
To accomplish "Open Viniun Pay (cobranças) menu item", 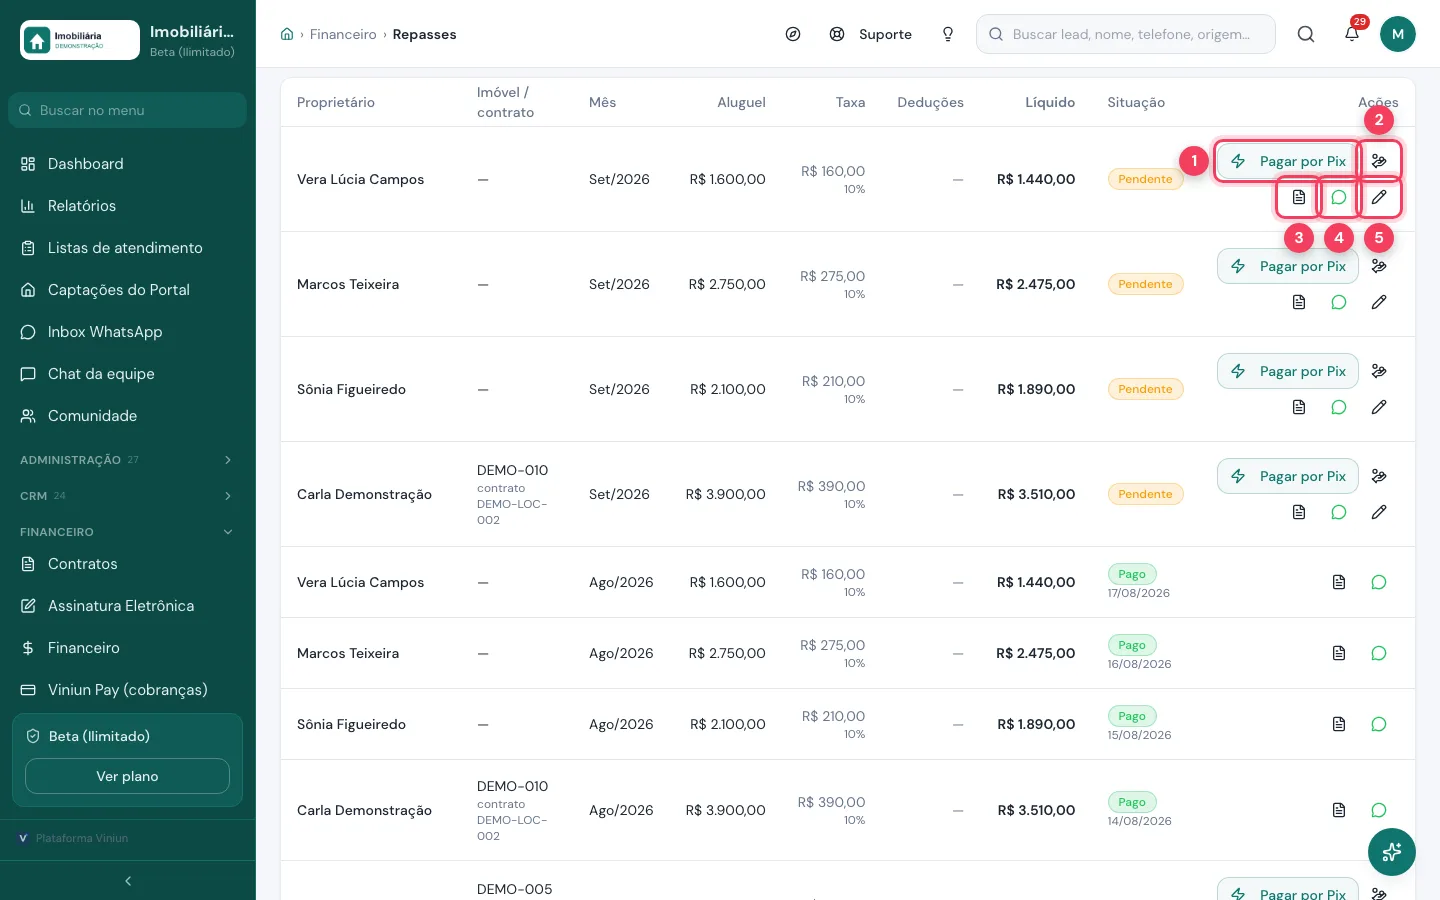I will pyautogui.click(x=127, y=690).
